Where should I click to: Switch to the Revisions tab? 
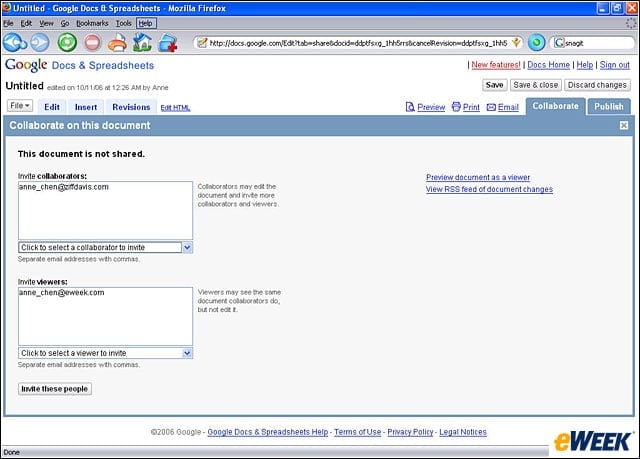(x=131, y=107)
